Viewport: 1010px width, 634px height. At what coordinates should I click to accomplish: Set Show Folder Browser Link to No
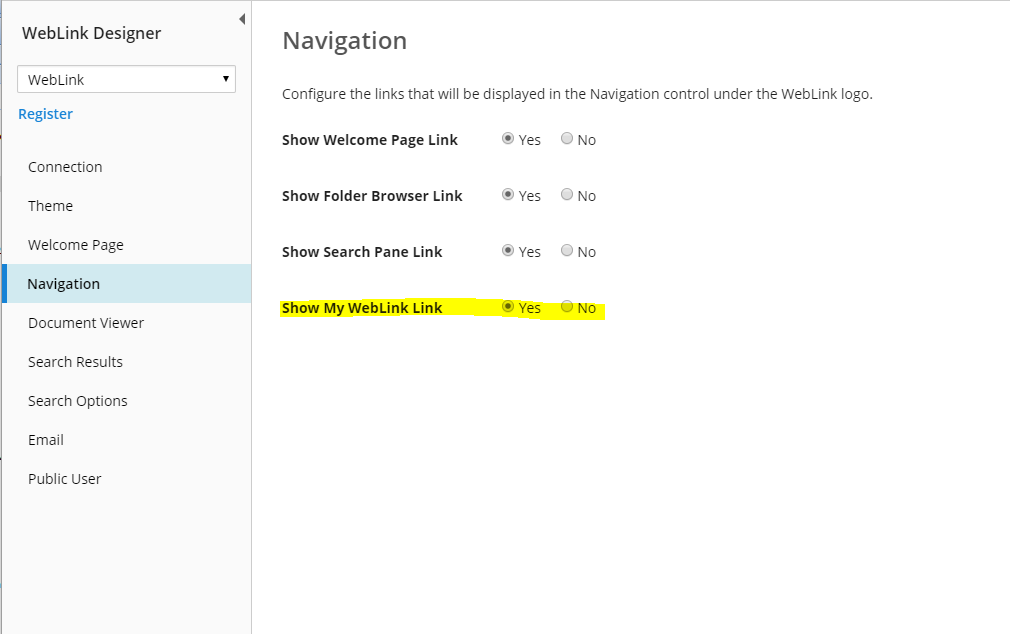[567, 195]
